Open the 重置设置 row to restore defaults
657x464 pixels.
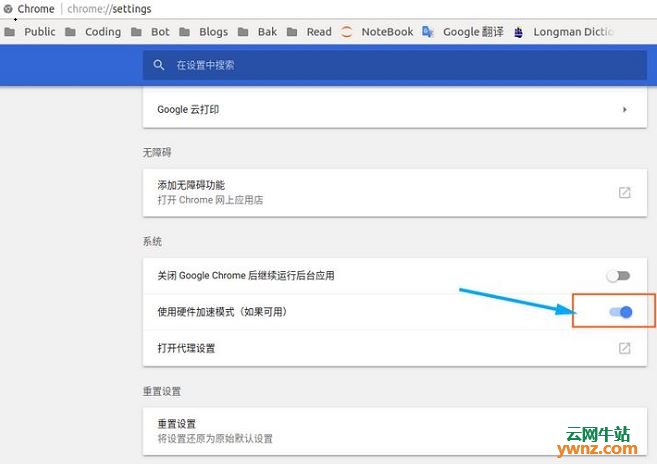395,431
